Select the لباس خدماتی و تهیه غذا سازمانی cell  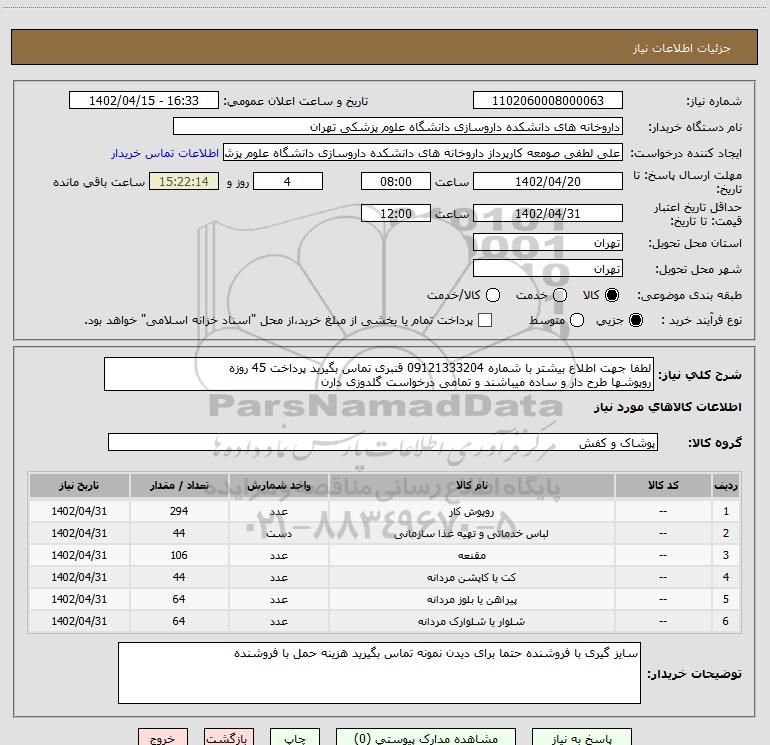coord(471,533)
